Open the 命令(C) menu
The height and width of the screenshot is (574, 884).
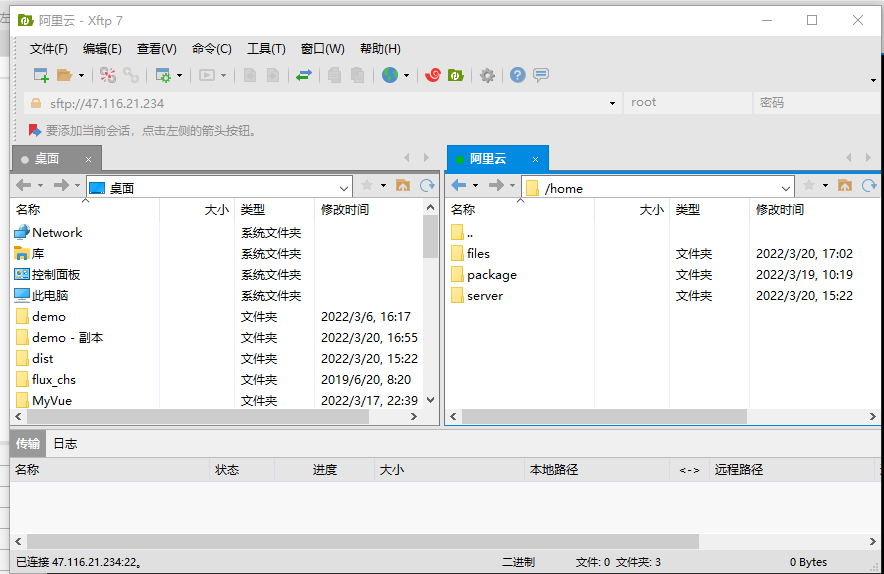[211, 49]
